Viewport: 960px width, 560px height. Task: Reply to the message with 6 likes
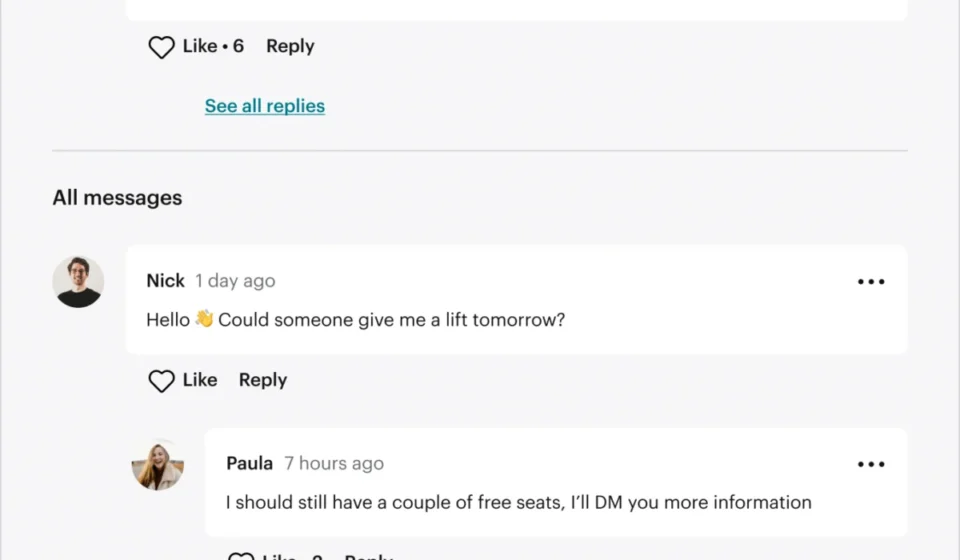[x=290, y=47]
